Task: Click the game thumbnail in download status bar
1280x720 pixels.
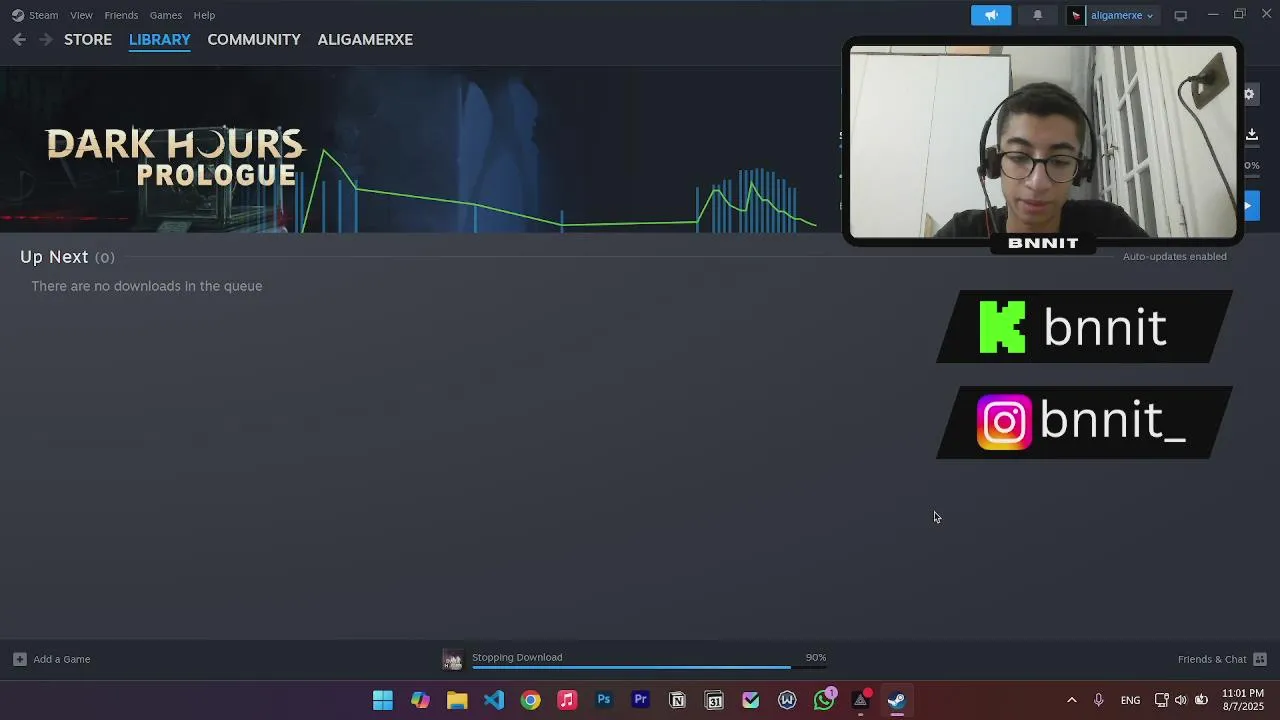Action: [x=452, y=660]
